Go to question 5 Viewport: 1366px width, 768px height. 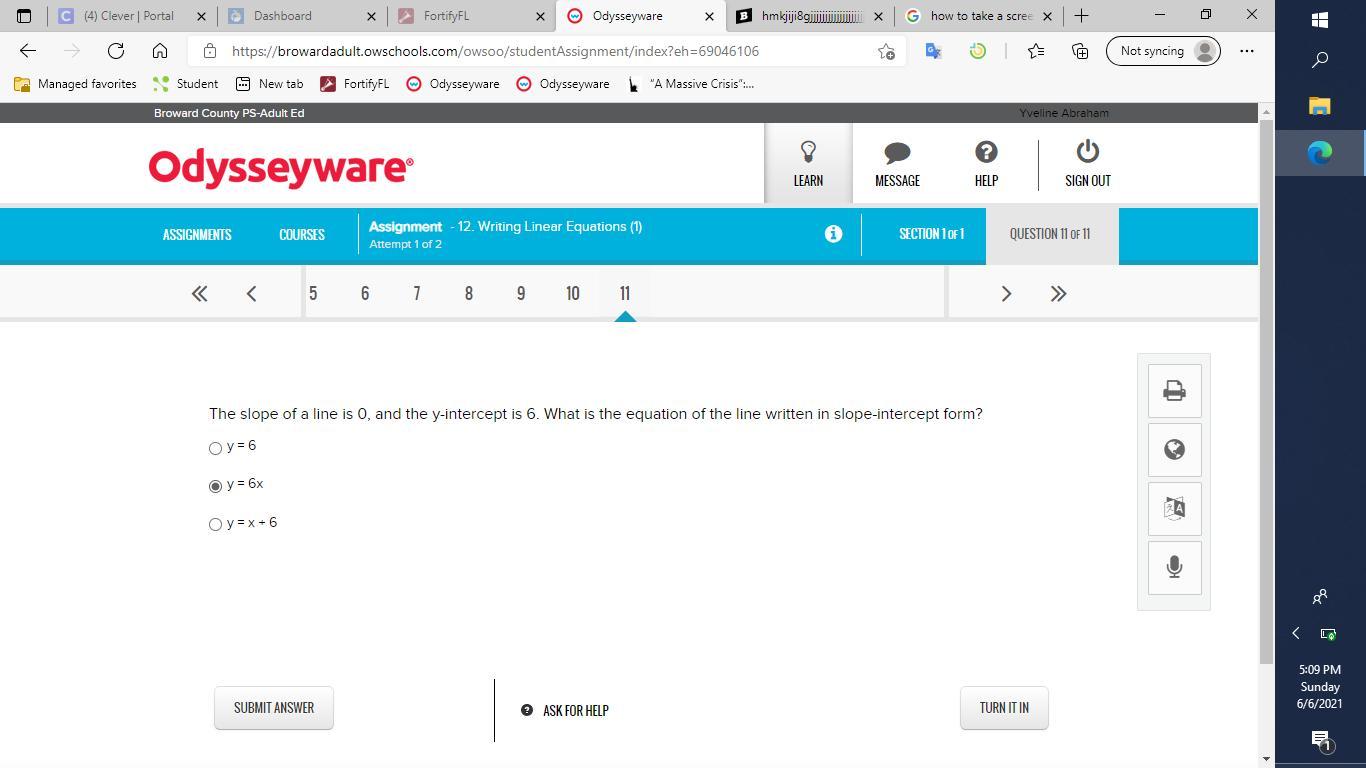[313, 293]
